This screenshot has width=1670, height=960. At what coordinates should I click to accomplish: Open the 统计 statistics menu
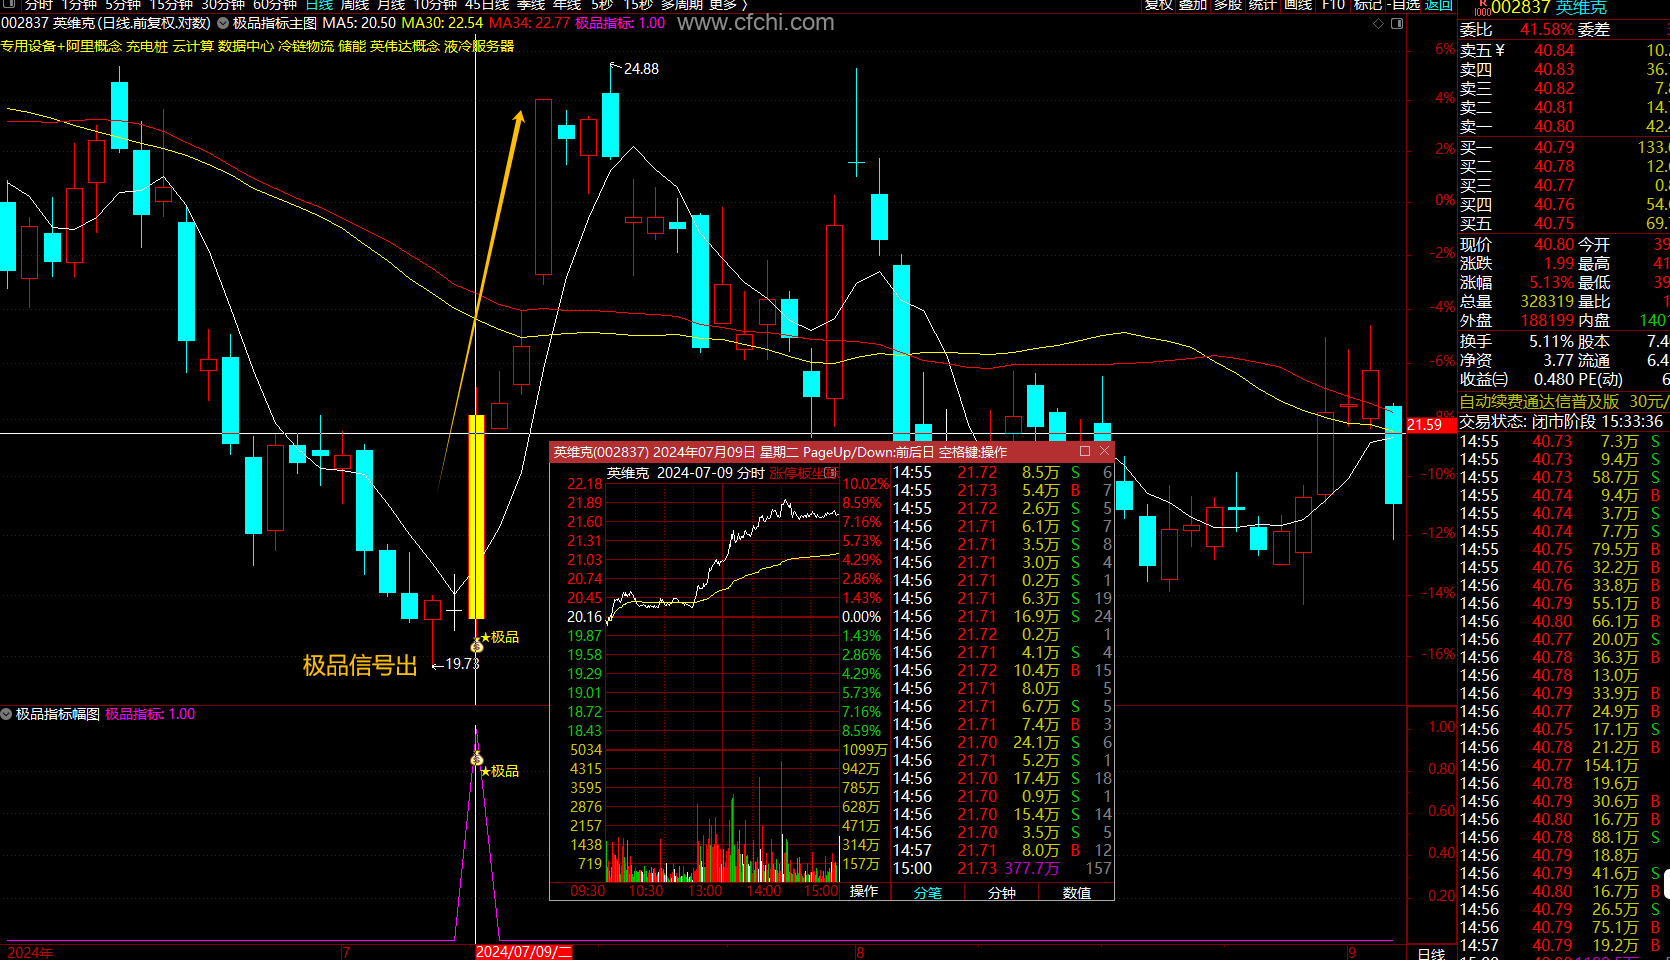click(1263, 5)
